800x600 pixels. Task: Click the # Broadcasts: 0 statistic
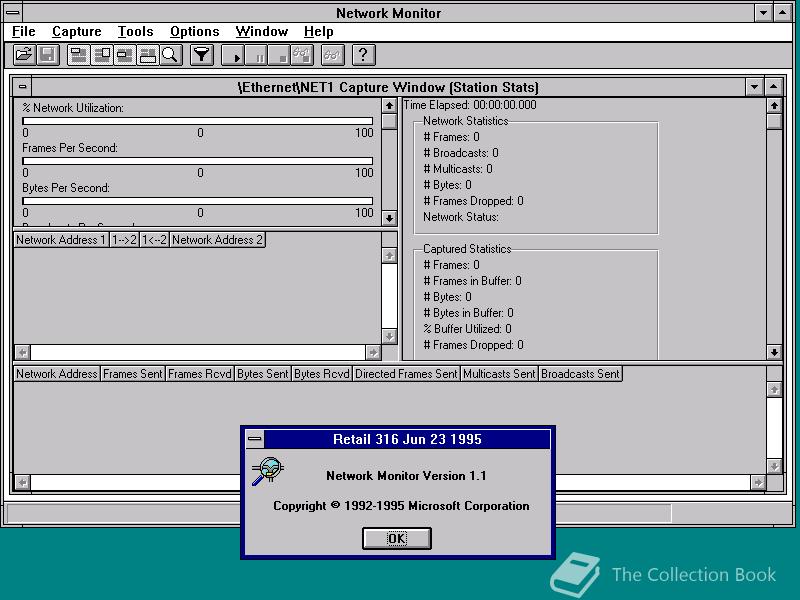coord(461,153)
